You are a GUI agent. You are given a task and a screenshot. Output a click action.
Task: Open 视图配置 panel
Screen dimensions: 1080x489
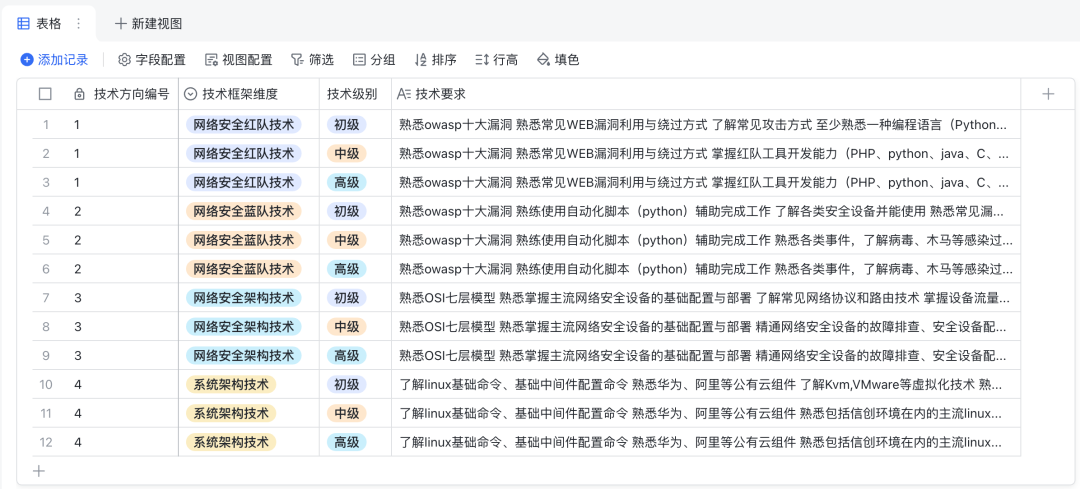point(239,60)
